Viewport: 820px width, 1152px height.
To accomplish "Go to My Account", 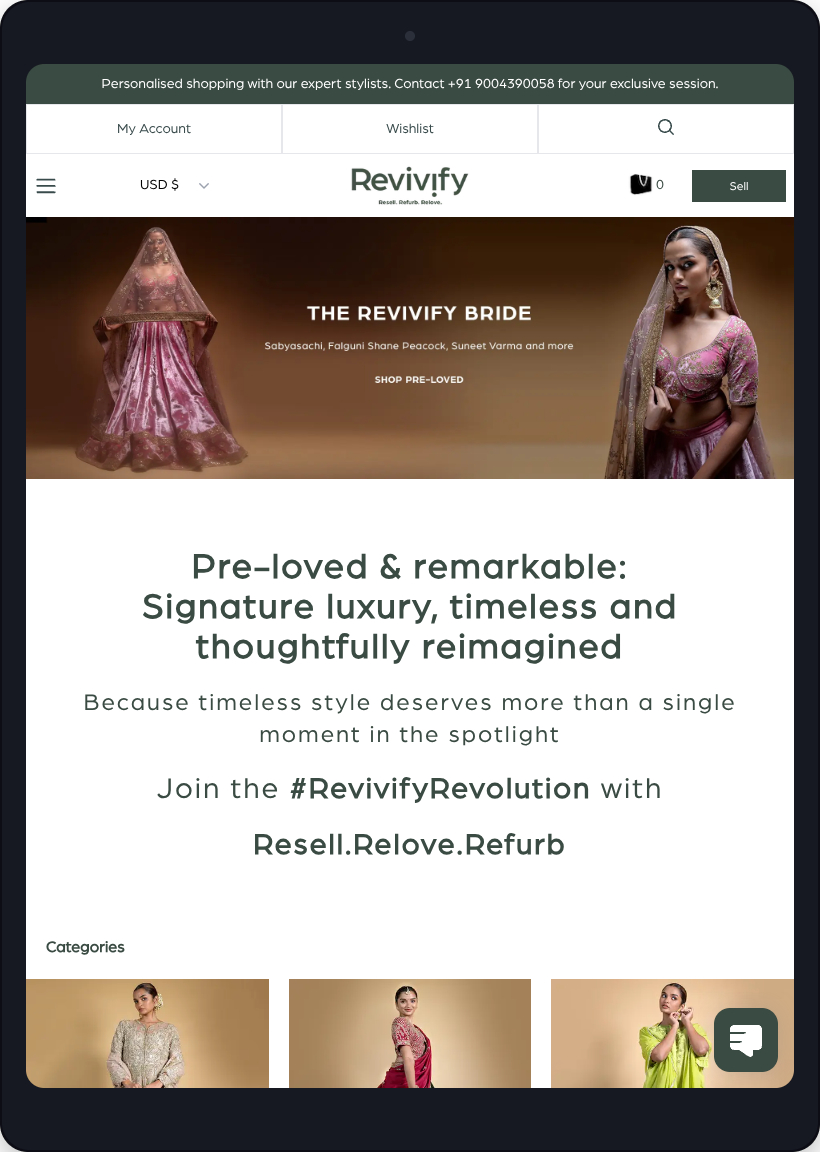I will point(154,129).
